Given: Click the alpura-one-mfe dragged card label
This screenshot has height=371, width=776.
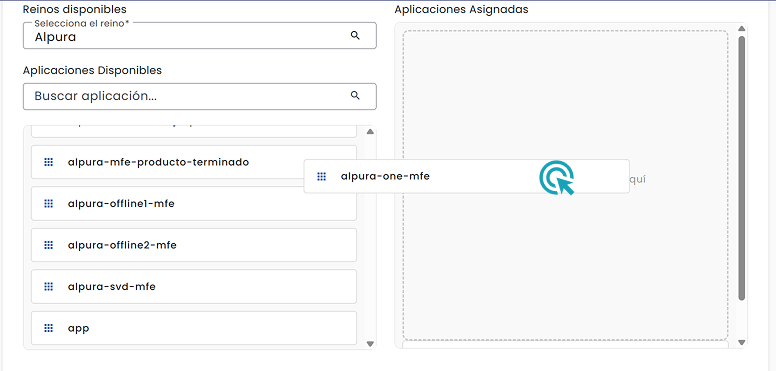Looking at the screenshot, I should pyautogui.click(x=385, y=176).
